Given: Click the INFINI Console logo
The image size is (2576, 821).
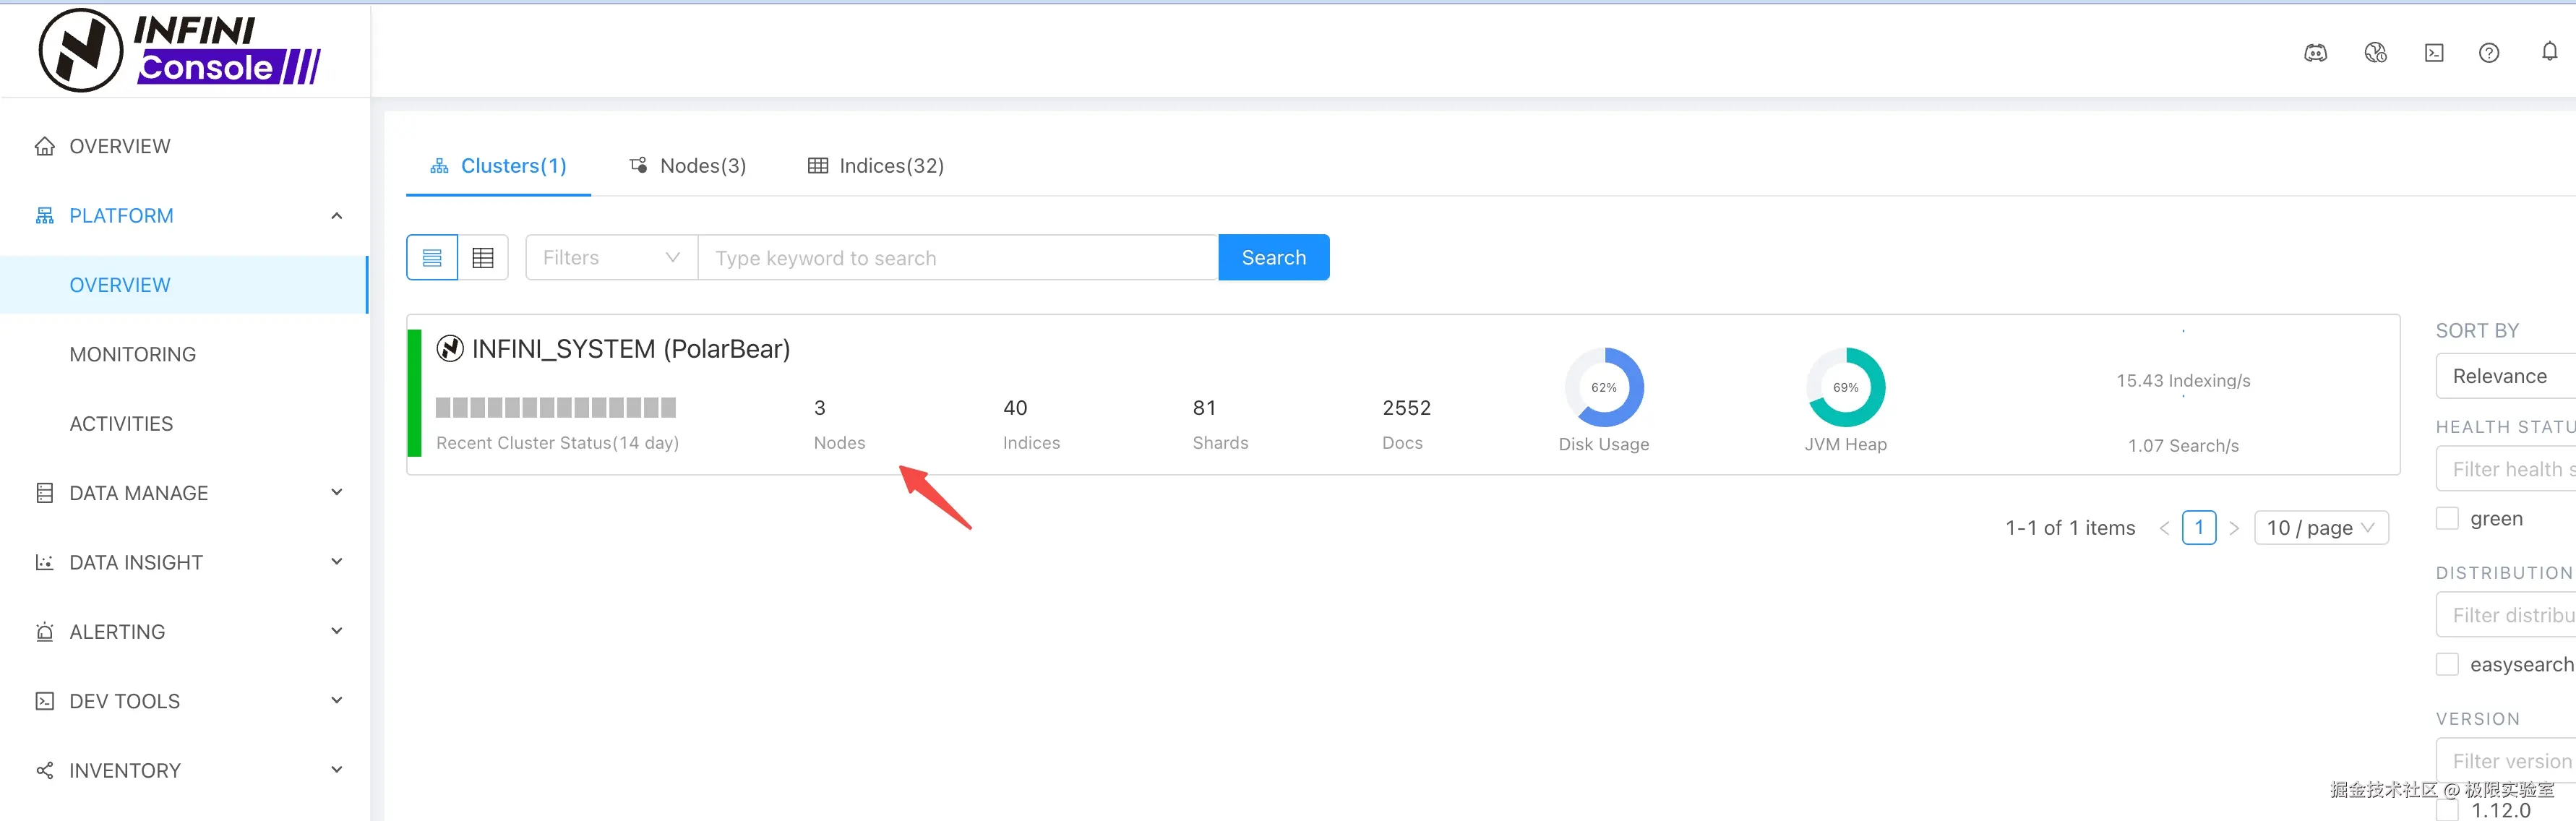Looking at the screenshot, I should 180,50.
